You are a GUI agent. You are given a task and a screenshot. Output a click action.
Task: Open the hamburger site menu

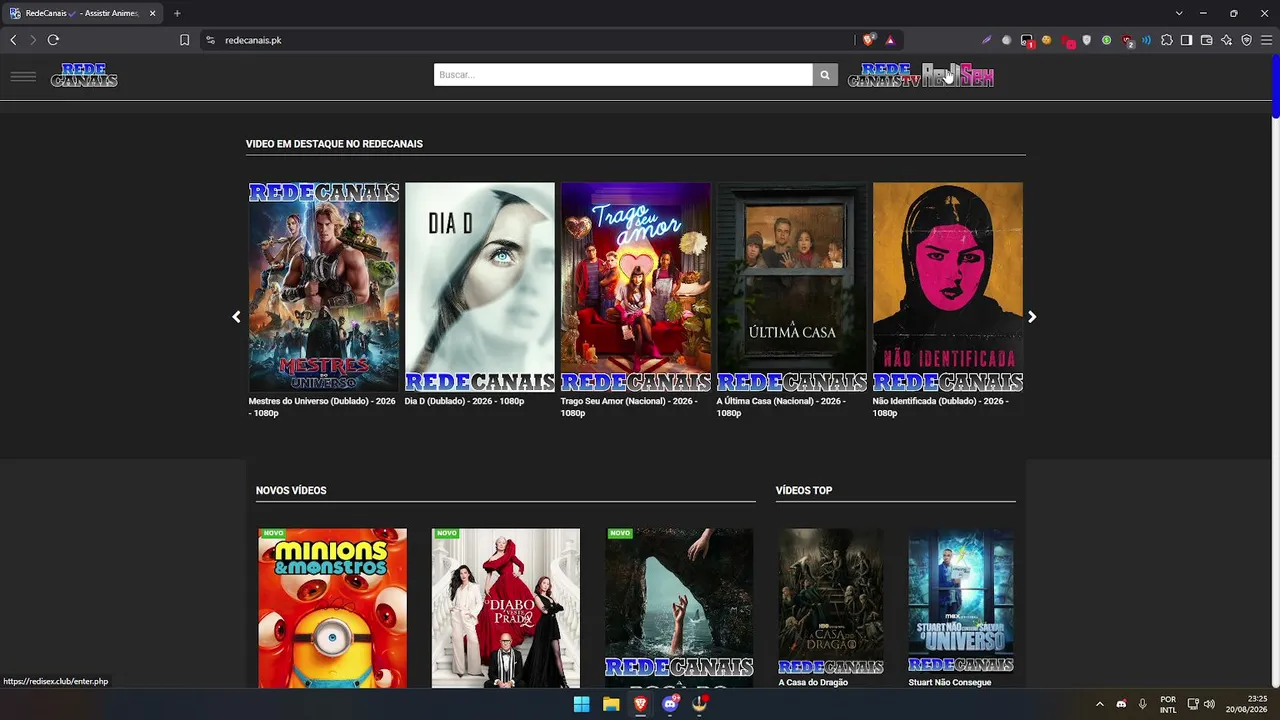click(x=23, y=76)
